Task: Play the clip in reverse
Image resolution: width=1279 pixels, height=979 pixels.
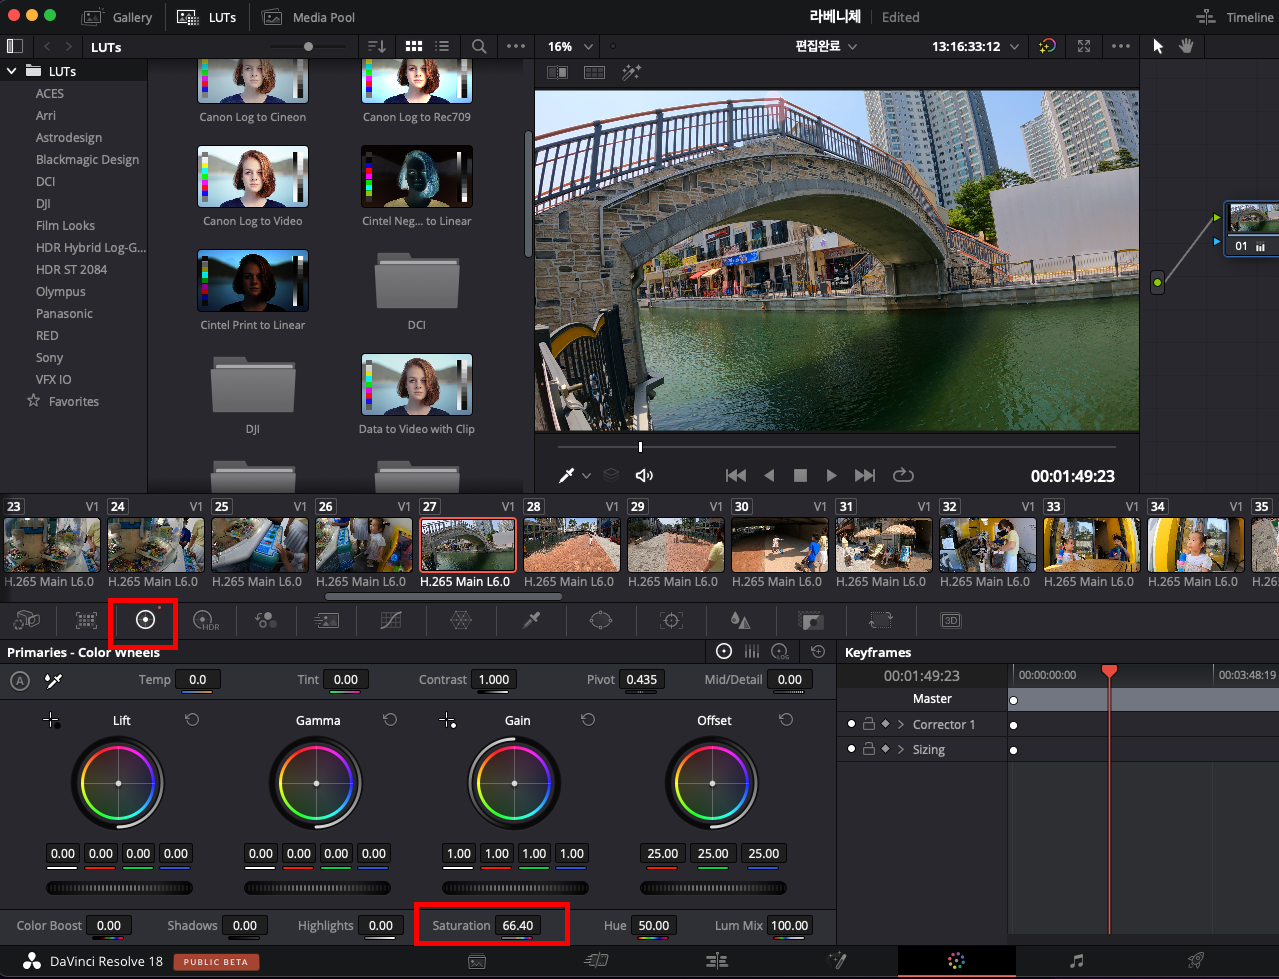Action: [x=769, y=475]
